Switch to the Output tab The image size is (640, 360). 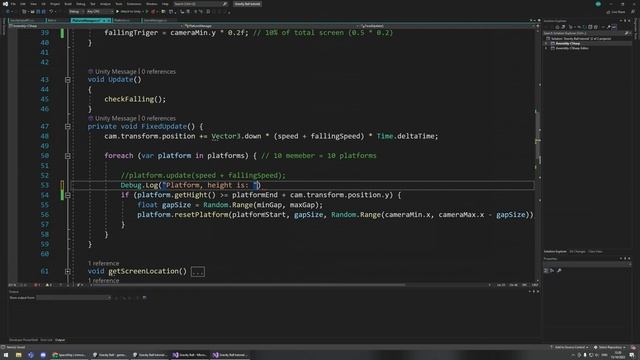click(x=60, y=340)
